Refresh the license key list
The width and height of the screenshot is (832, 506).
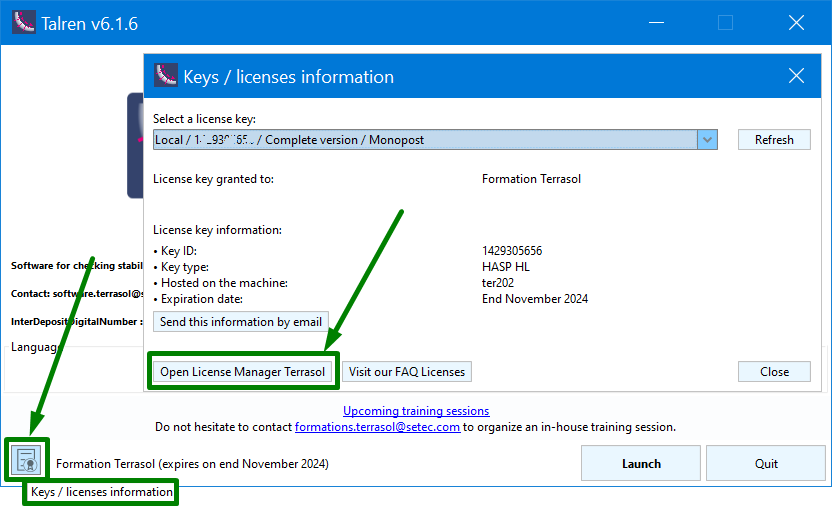click(774, 139)
